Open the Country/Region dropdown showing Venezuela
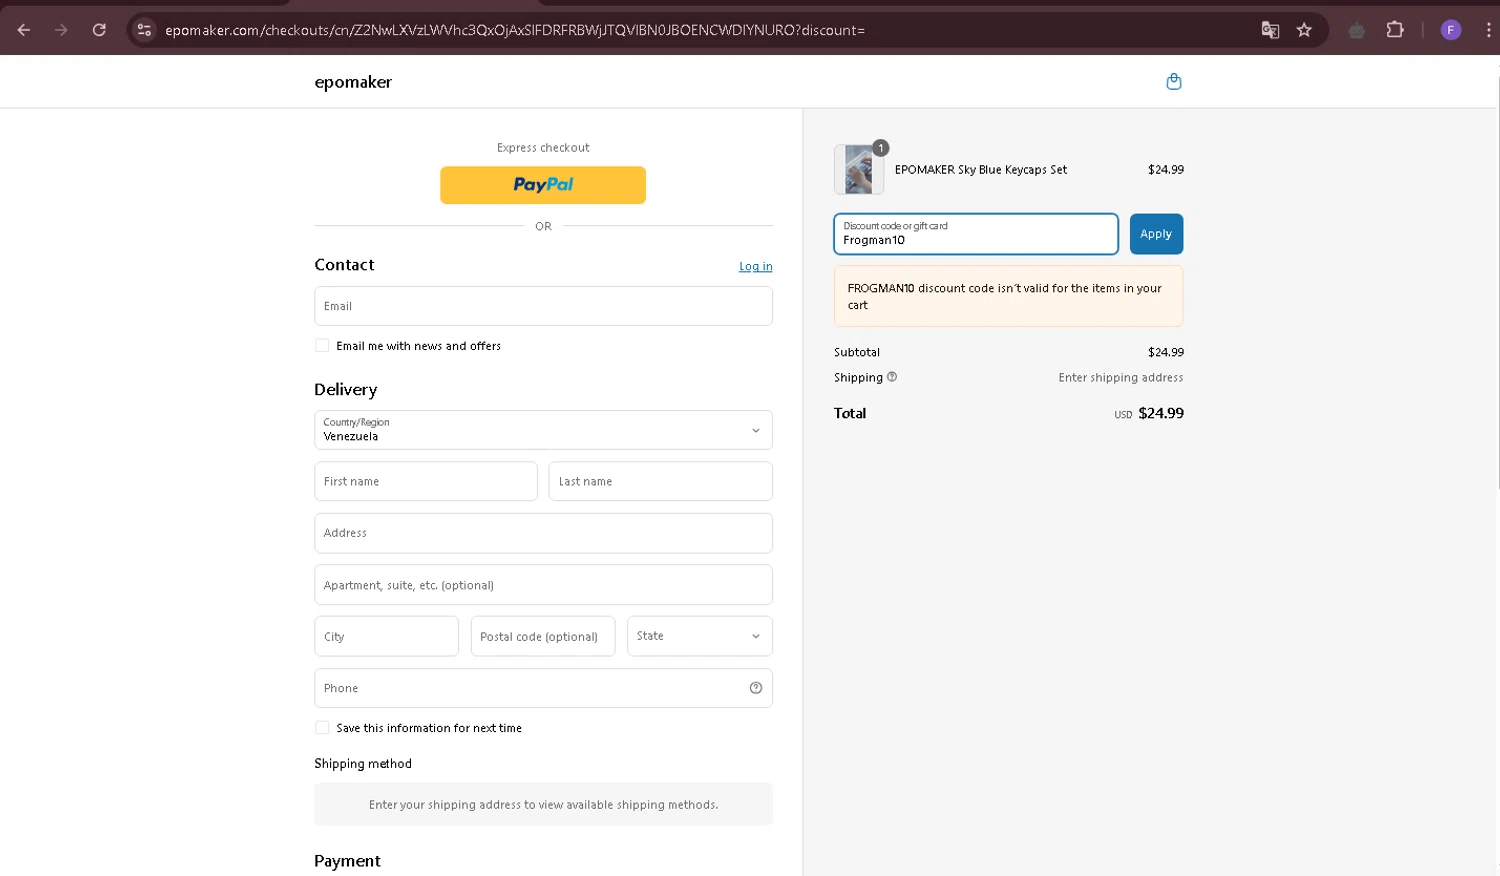Viewport: 1500px width, 876px height. coord(543,430)
